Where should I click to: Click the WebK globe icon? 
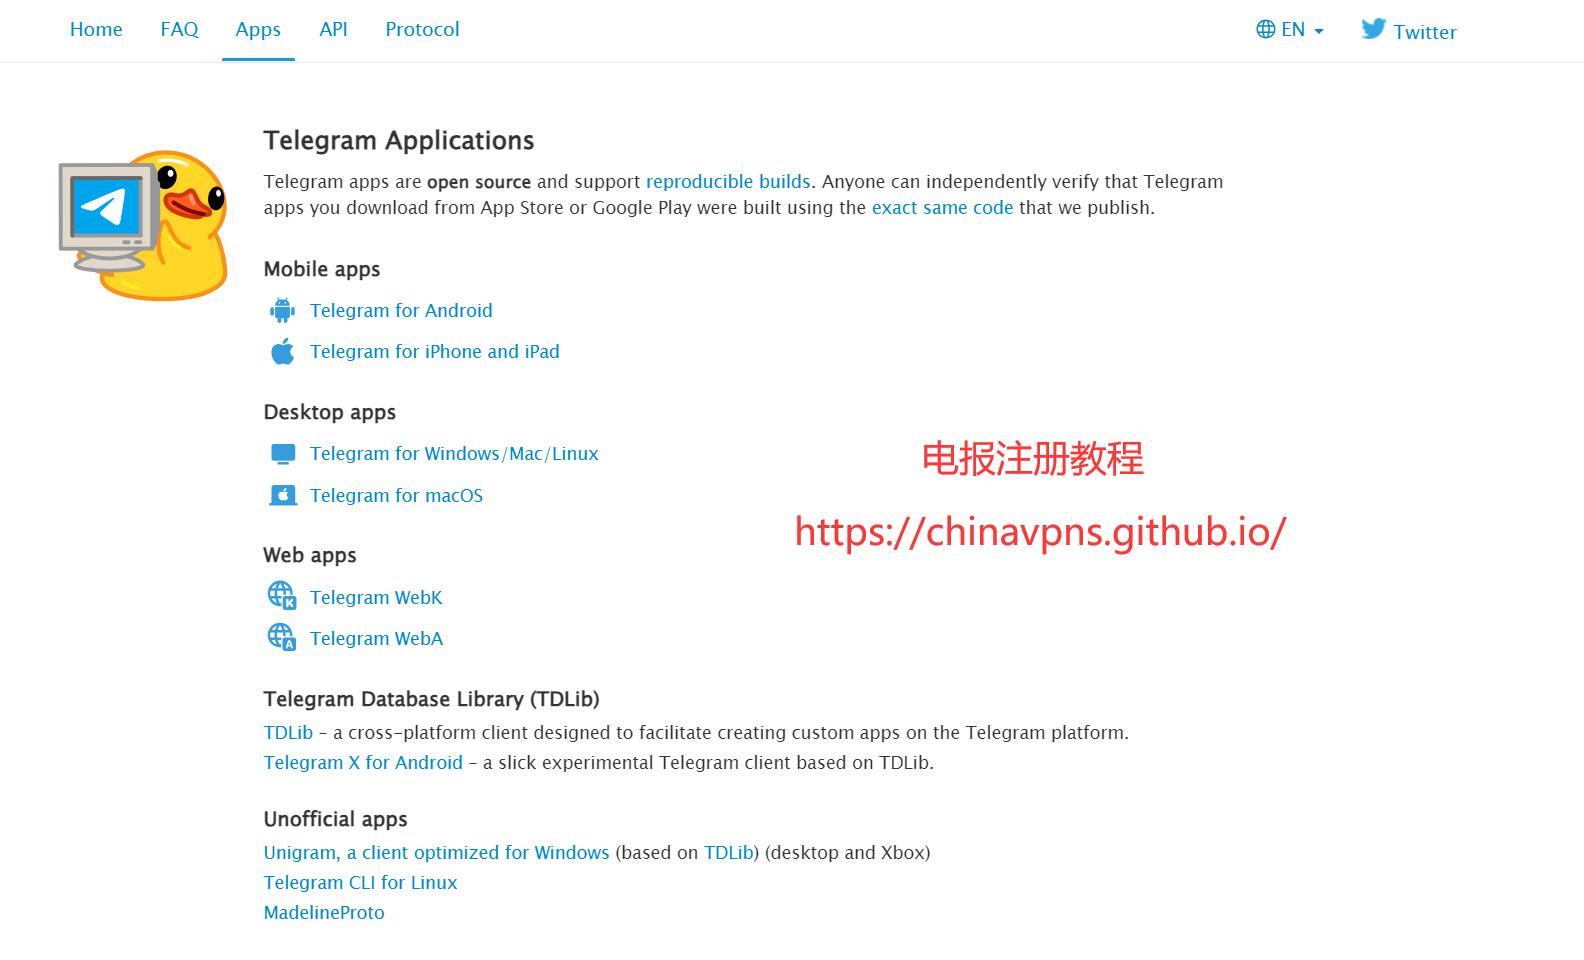pyautogui.click(x=282, y=596)
